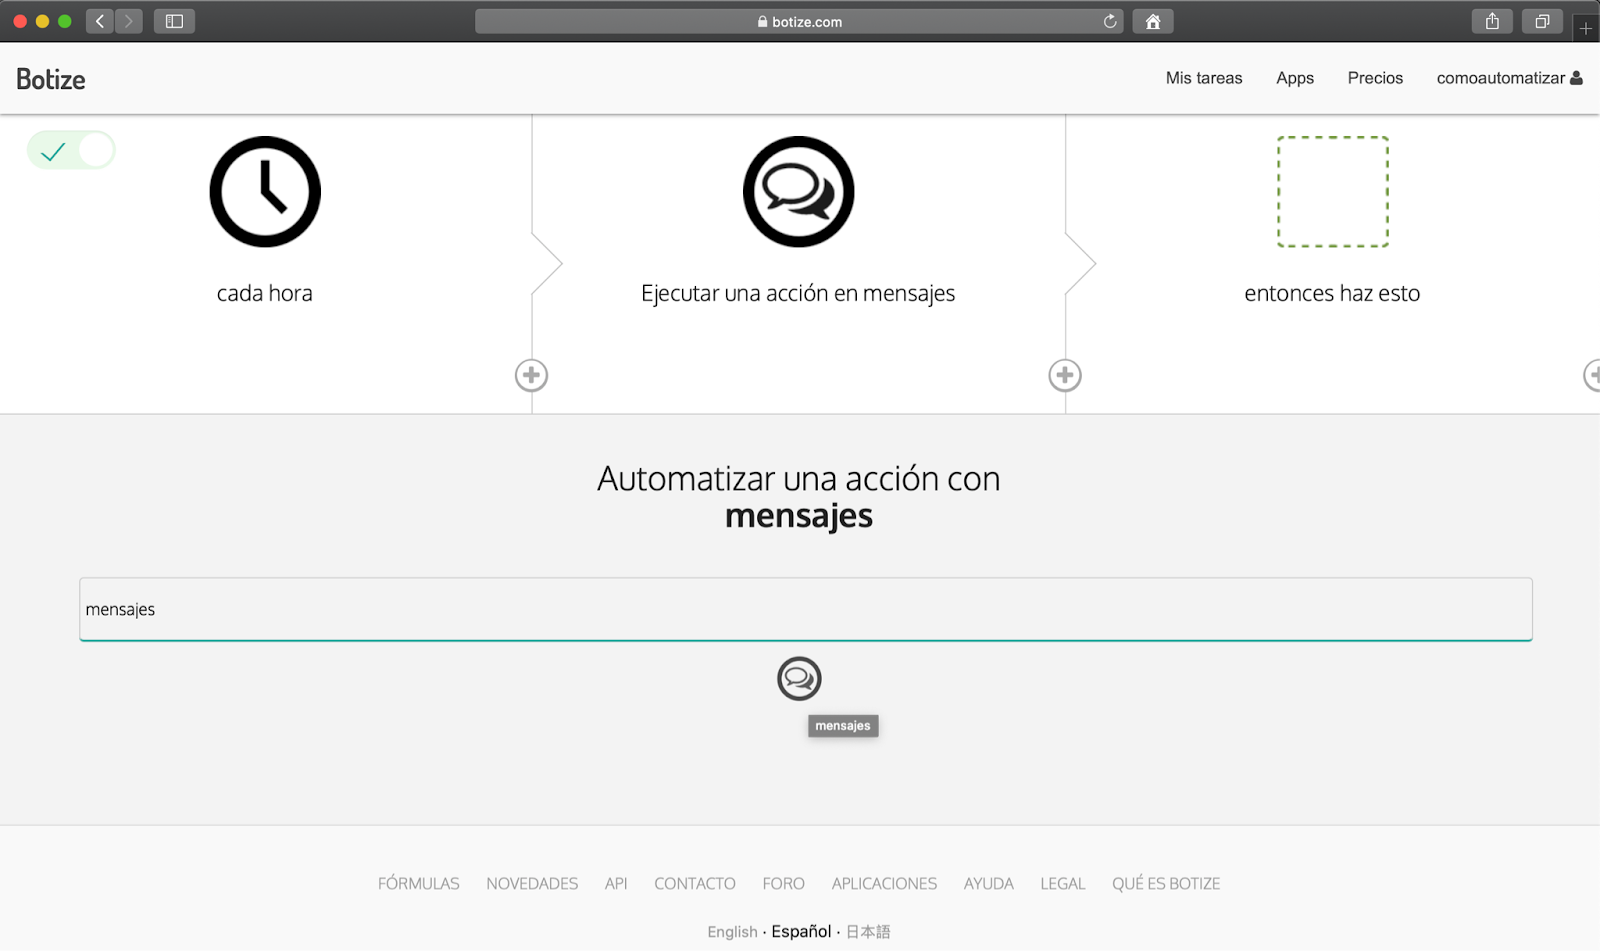The width and height of the screenshot is (1600, 951).
Task: Open the APLICACIONES footer link
Action: click(x=885, y=884)
